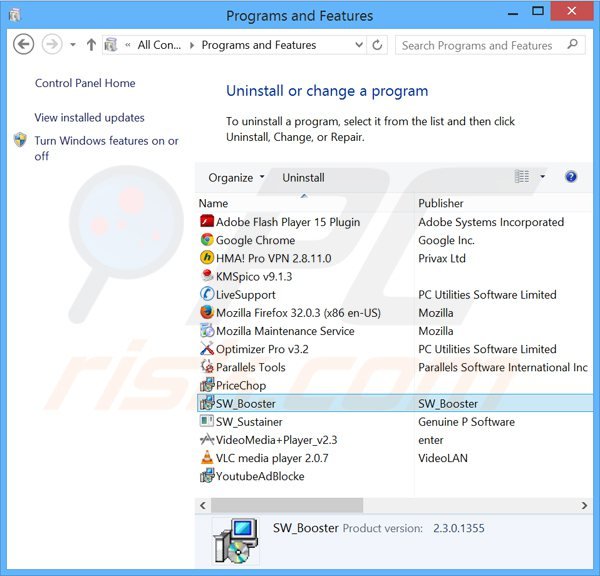Click the SW_Booster details pane installer icon
The height and width of the screenshot is (576, 600).
coord(235,541)
